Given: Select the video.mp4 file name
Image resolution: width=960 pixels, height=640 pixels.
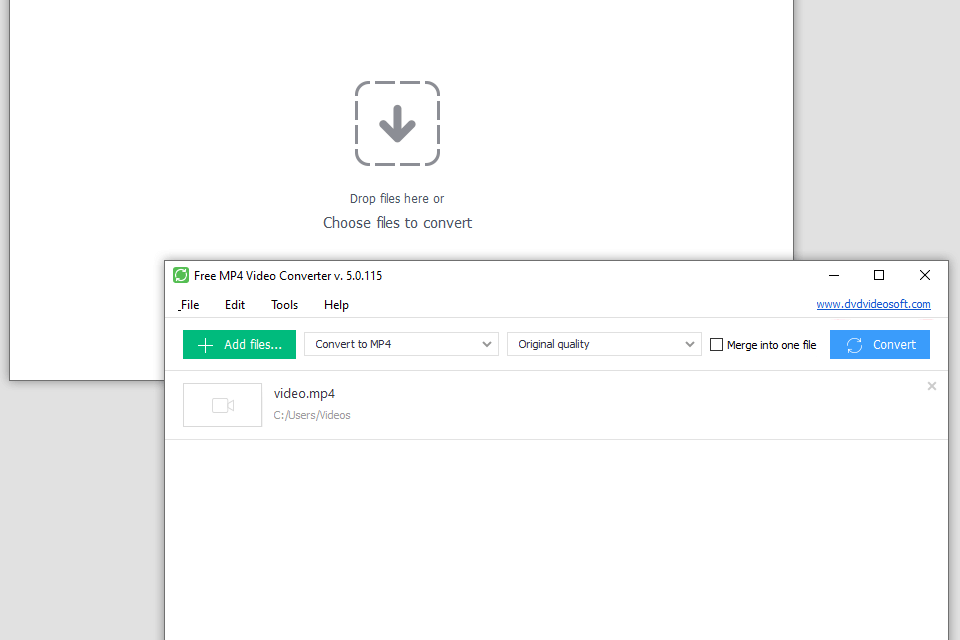Looking at the screenshot, I should click(x=304, y=393).
